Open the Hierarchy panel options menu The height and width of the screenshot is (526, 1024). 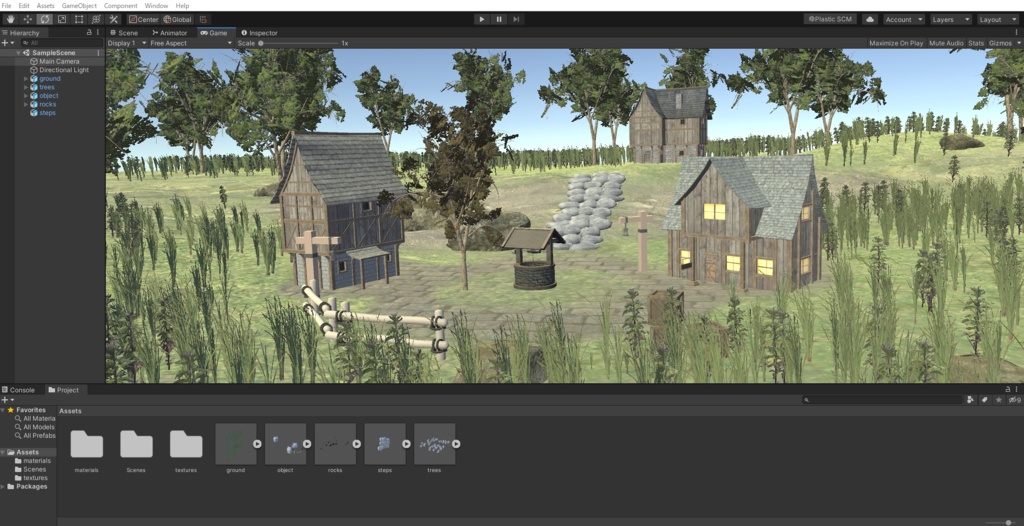(x=99, y=32)
